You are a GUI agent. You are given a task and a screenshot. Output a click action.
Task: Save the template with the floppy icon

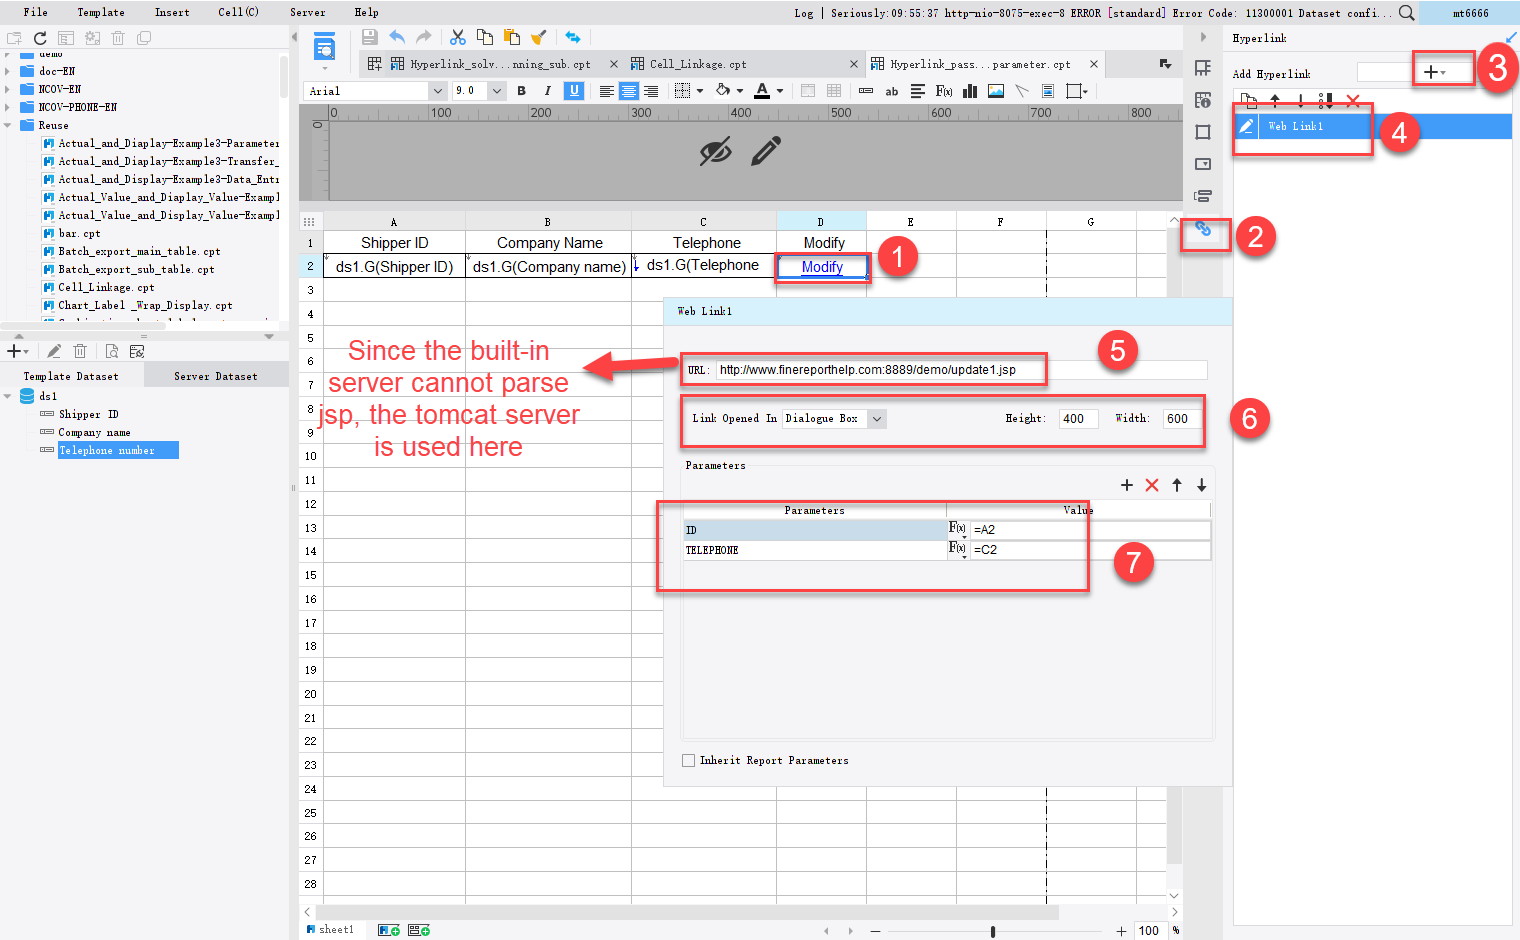pos(370,37)
